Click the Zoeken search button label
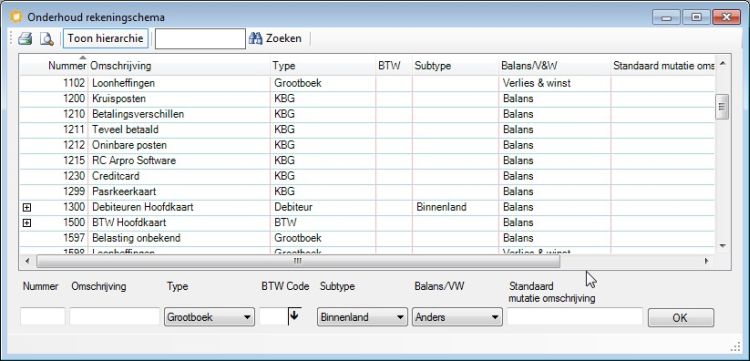Screen dimensions: 750x361 click(x=284, y=39)
